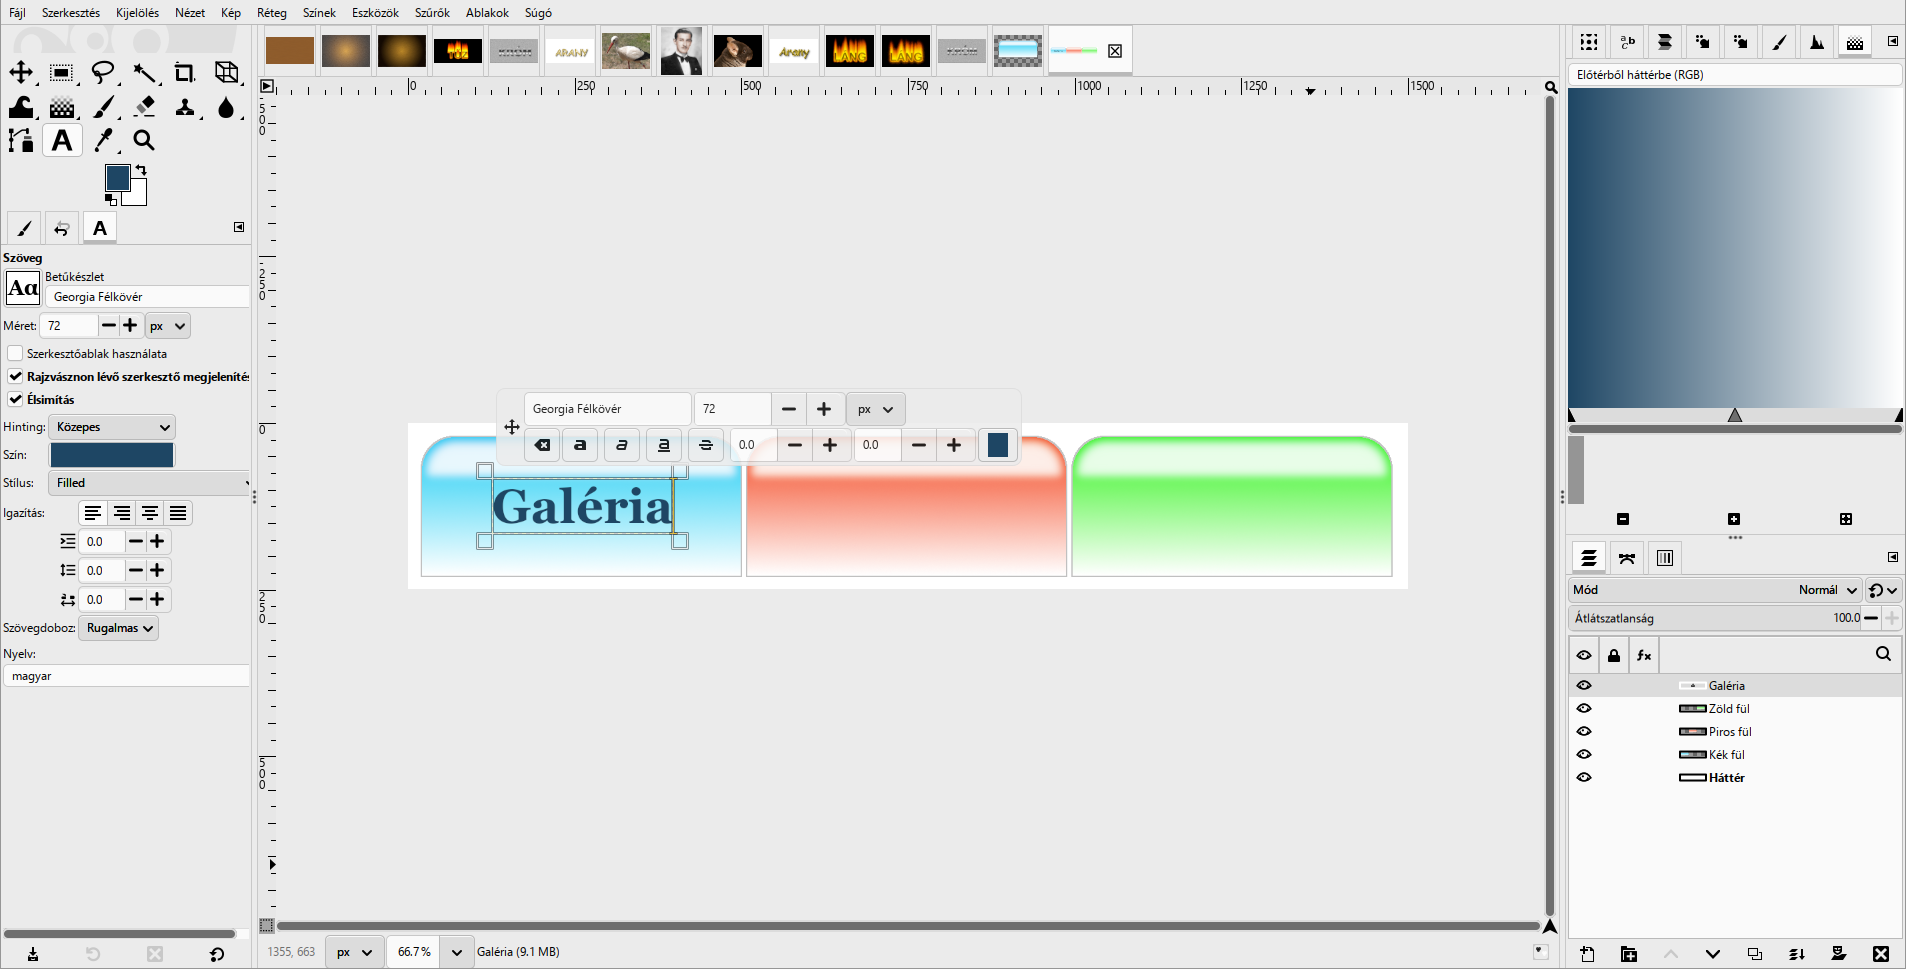The width and height of the screenshot is (1906, 969).
Task: Click the italic button in on-canvas text editor
Action: 622,445
